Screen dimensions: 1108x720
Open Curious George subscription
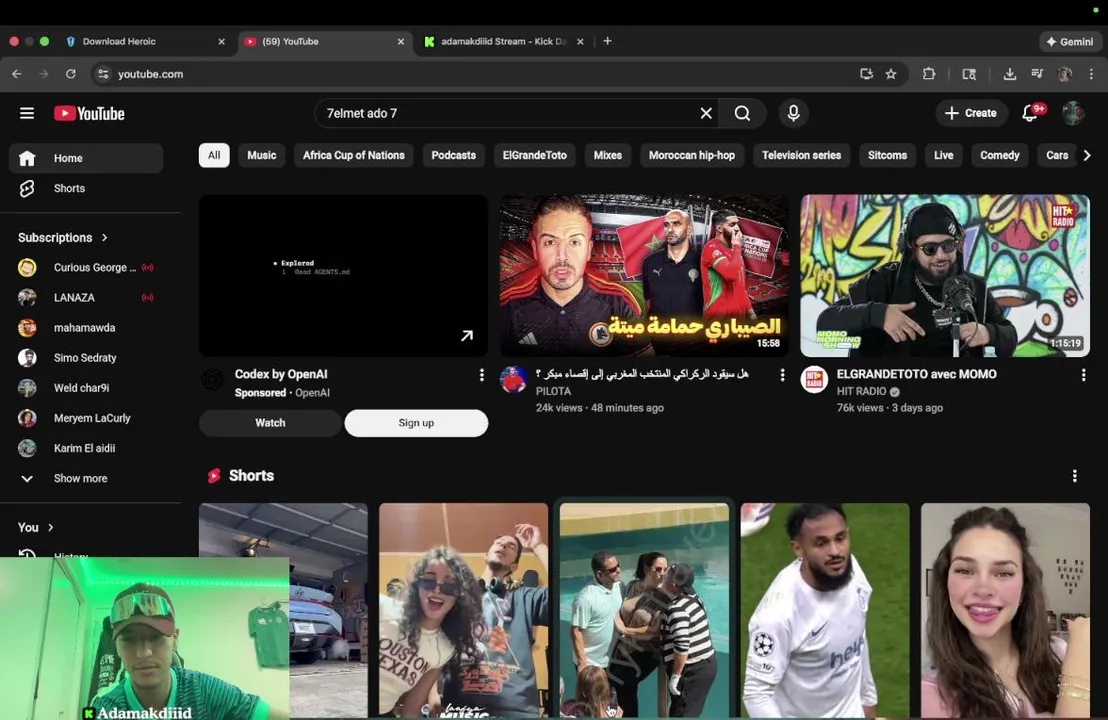pos(86,268)
